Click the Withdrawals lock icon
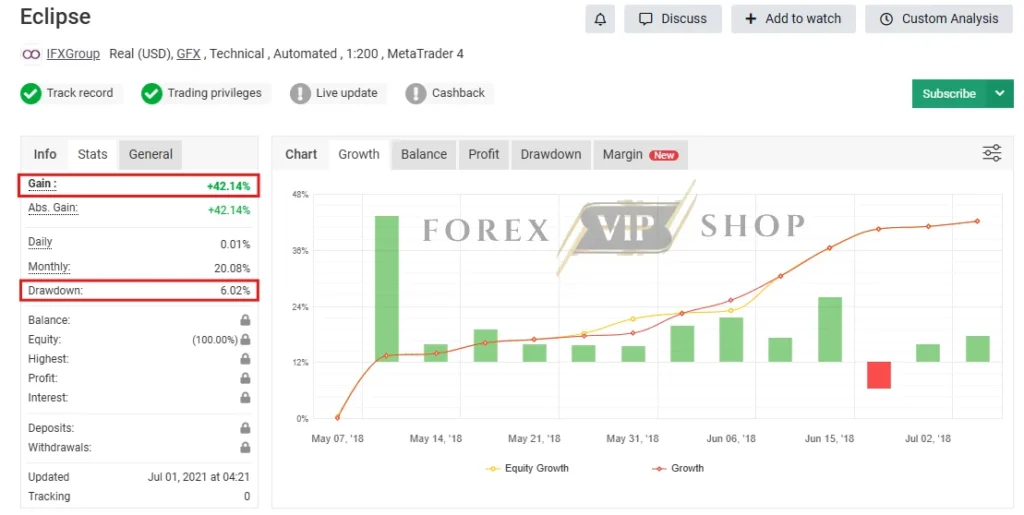 pos(245,447)
